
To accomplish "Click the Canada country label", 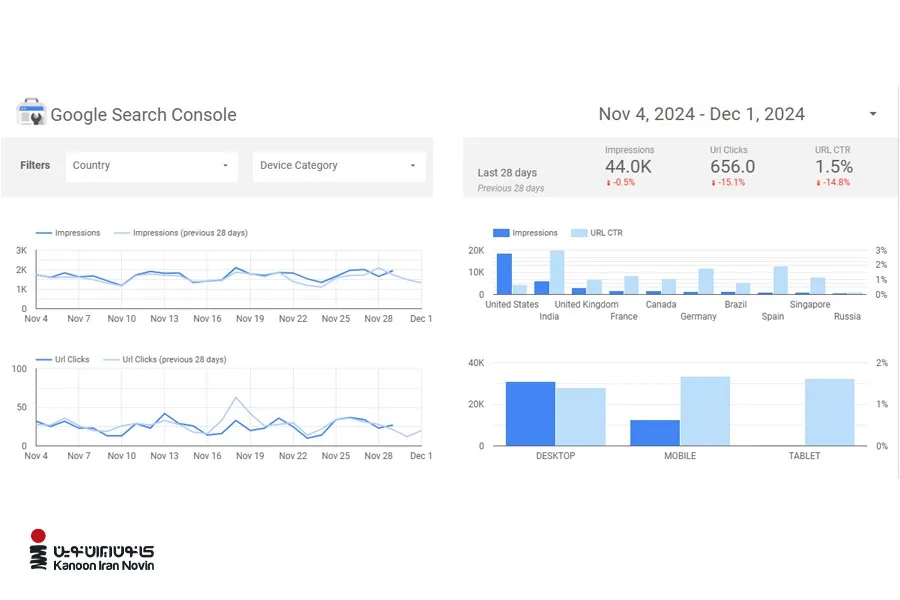I will click(x=661, y=304).
